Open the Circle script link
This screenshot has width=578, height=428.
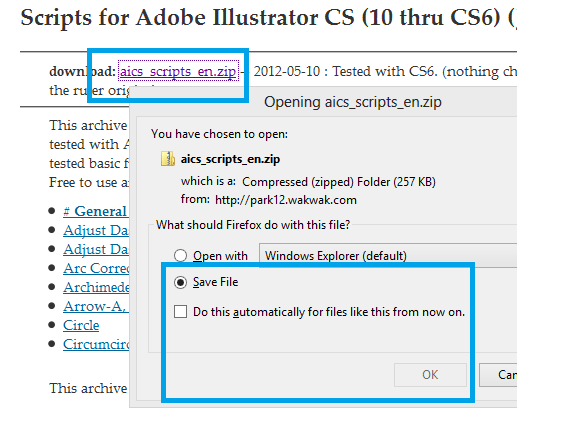click(x=81, y=326)
